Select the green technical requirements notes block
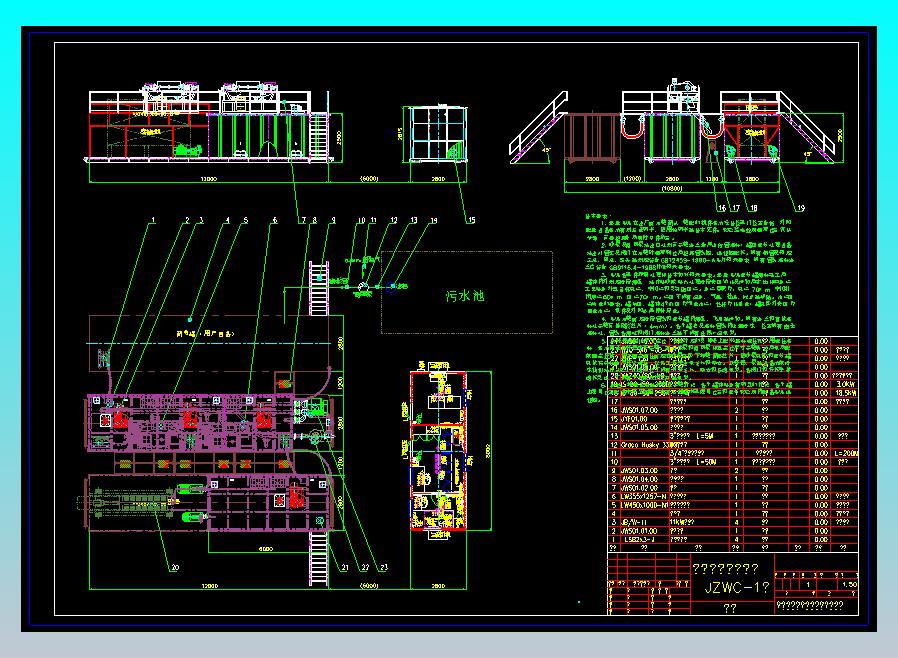Viewport: 898px width, 658px height. point(689,309)
